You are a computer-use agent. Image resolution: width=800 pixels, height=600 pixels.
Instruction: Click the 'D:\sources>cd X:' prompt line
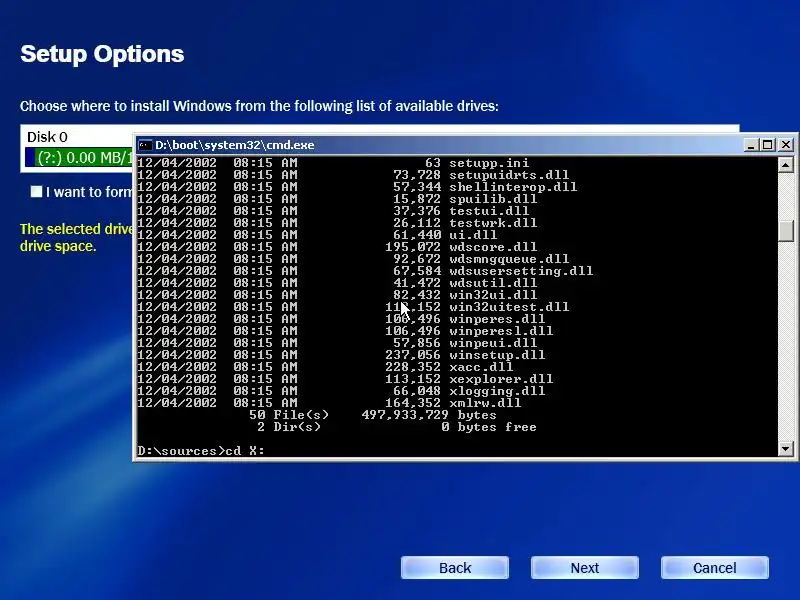(x=201, y=451)
